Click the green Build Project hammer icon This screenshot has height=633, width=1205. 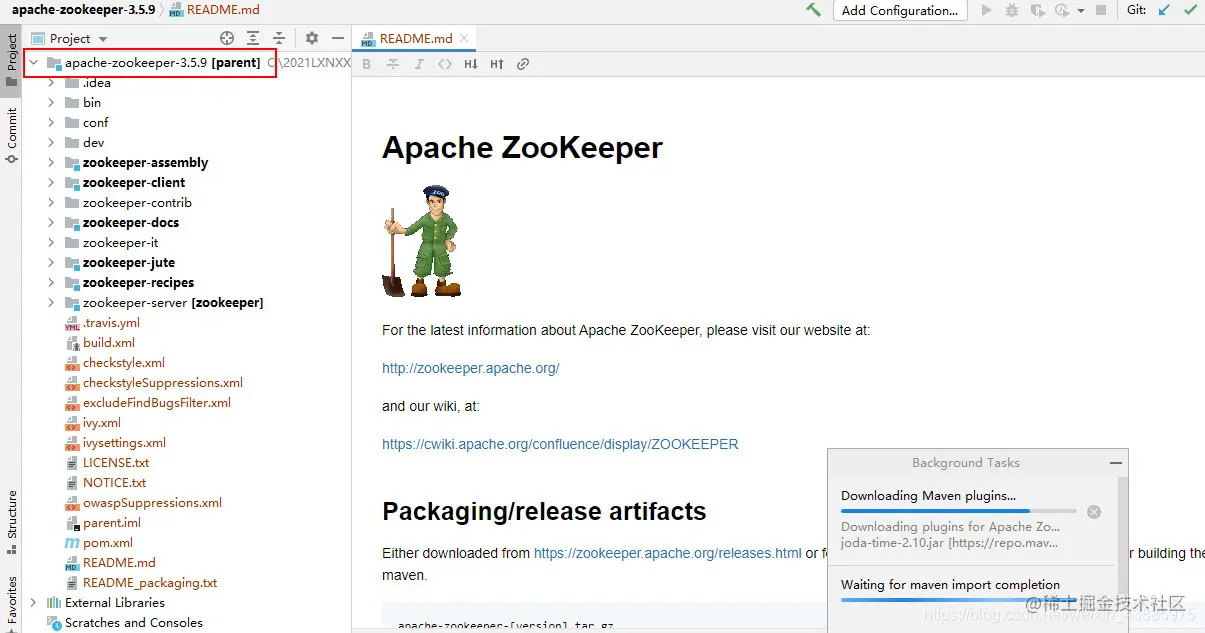[x=814, y=10]
